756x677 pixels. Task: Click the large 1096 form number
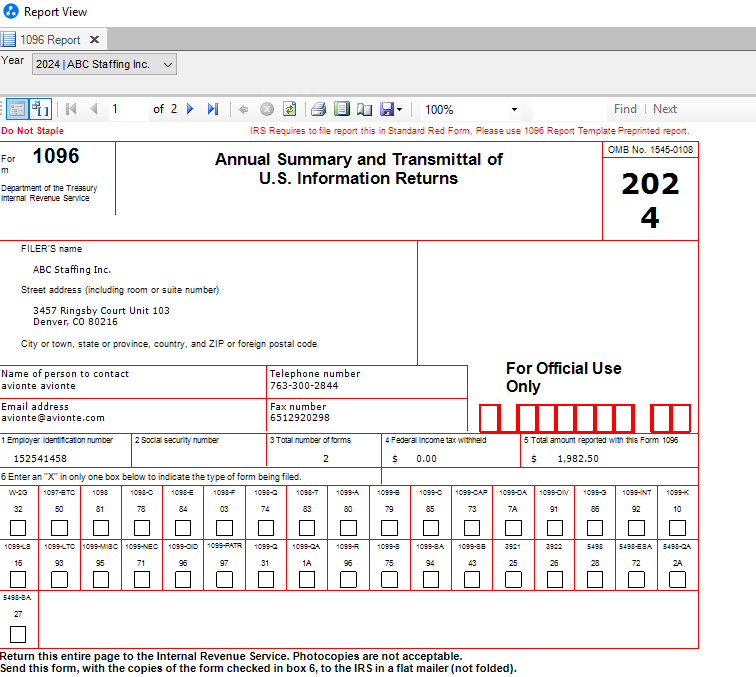[56, 156]
